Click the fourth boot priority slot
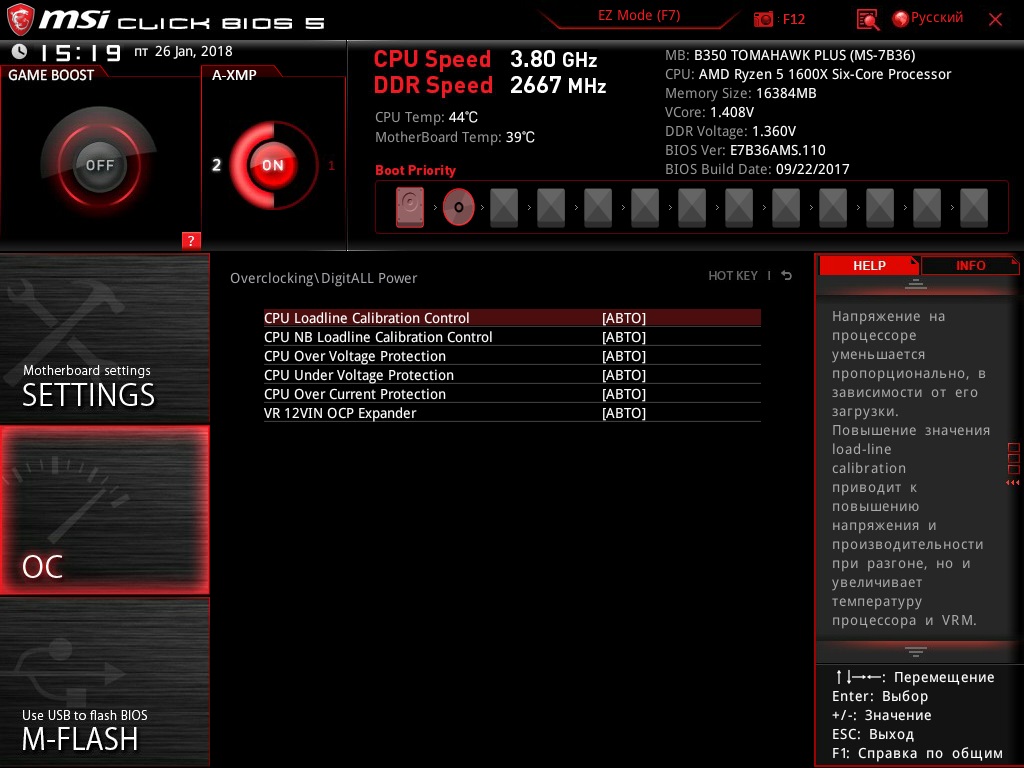The height and width of the screenshot is (768, 1024). (551, 208)
